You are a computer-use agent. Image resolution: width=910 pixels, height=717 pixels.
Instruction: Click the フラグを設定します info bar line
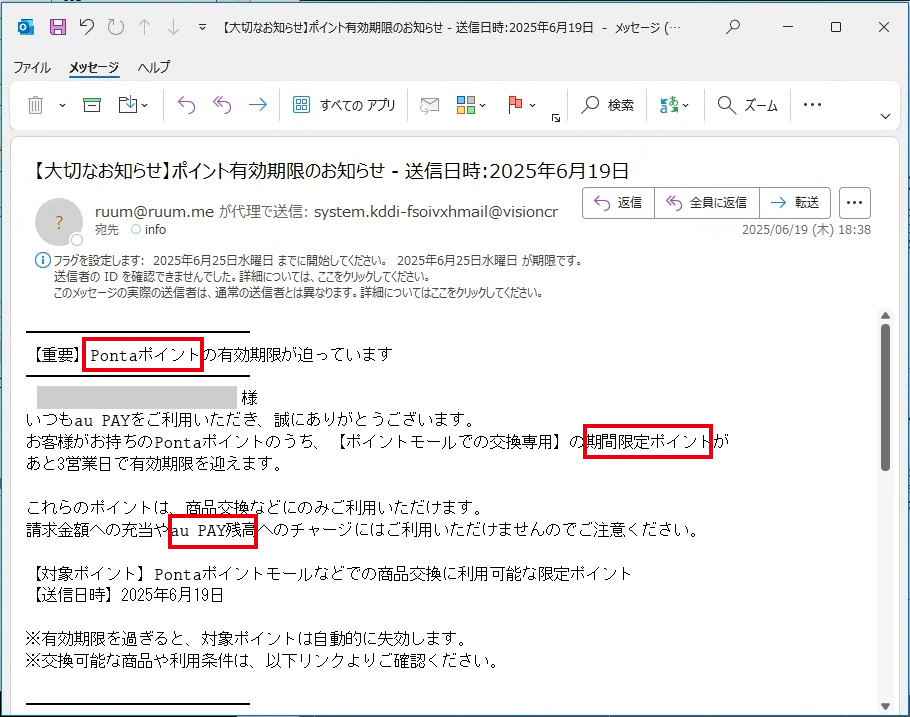(318, 261)
